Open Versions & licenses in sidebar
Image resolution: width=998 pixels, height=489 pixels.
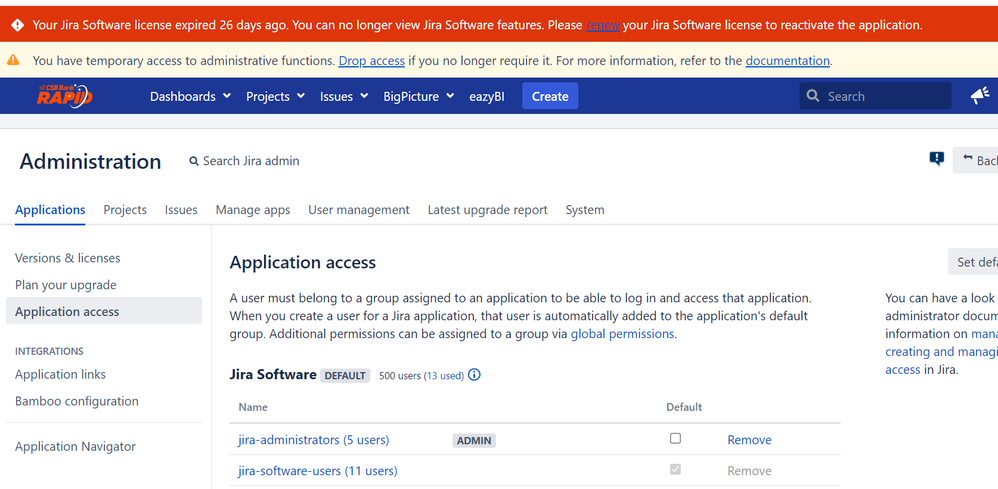(67, 258)
